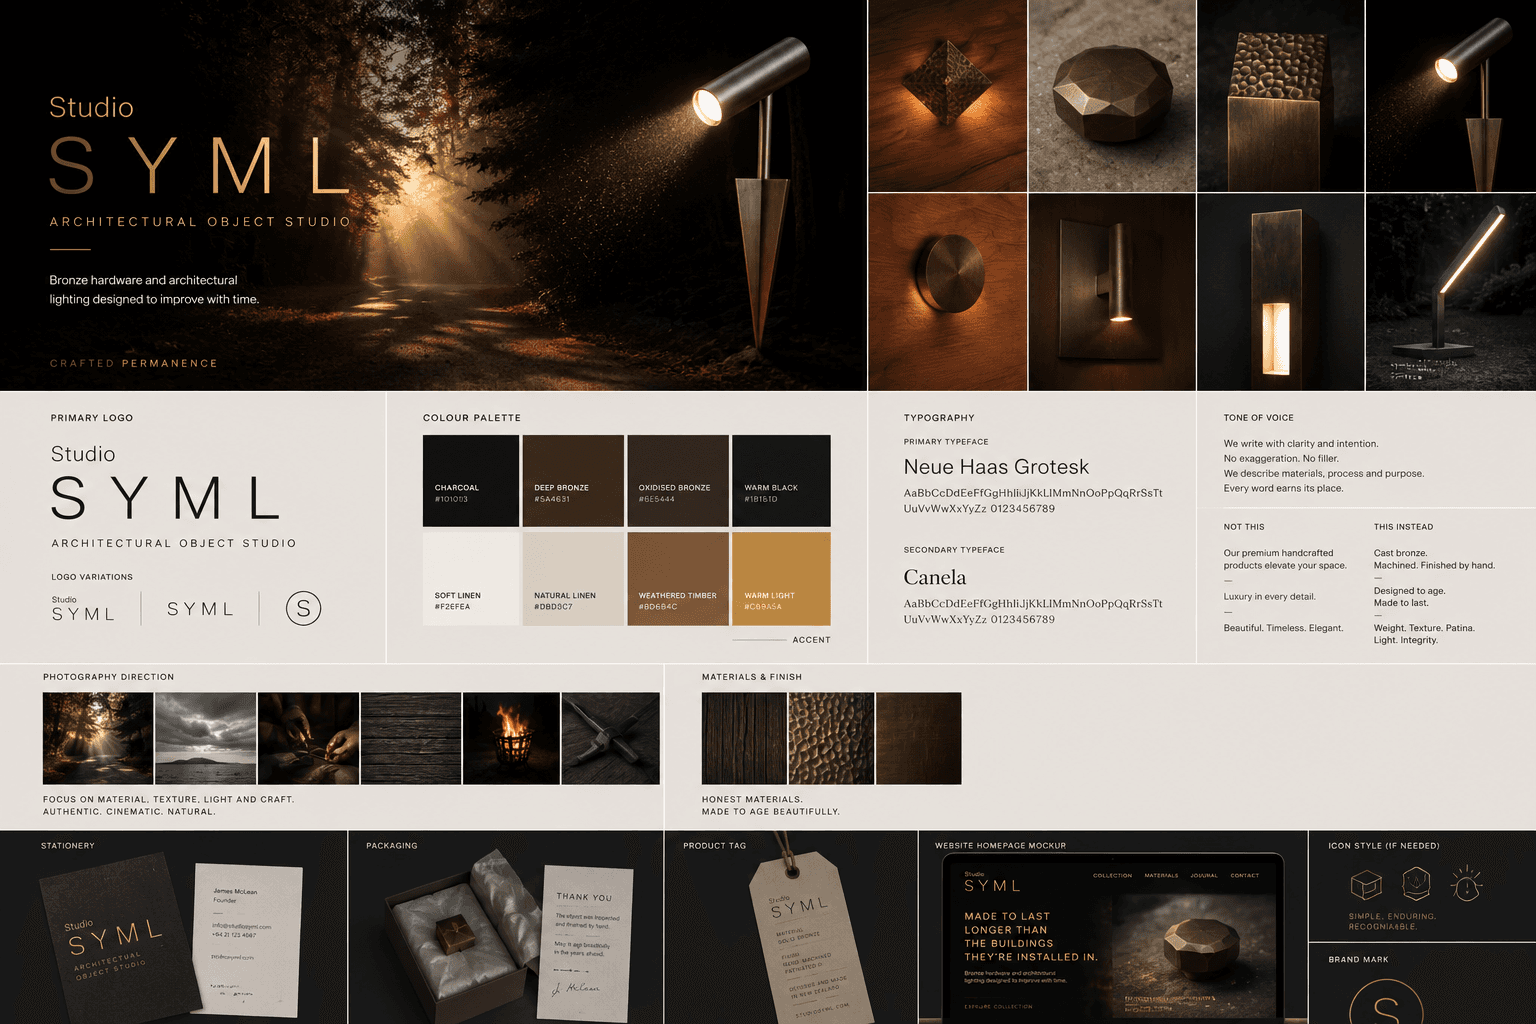Pick the Soft Linen colour swatch

[x=471, y=579]
